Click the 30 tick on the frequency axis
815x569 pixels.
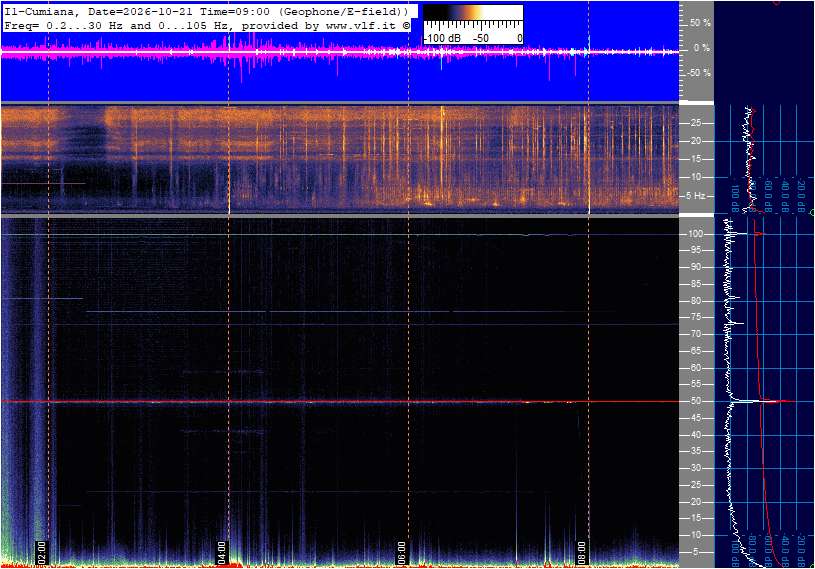tap(695, 468)
